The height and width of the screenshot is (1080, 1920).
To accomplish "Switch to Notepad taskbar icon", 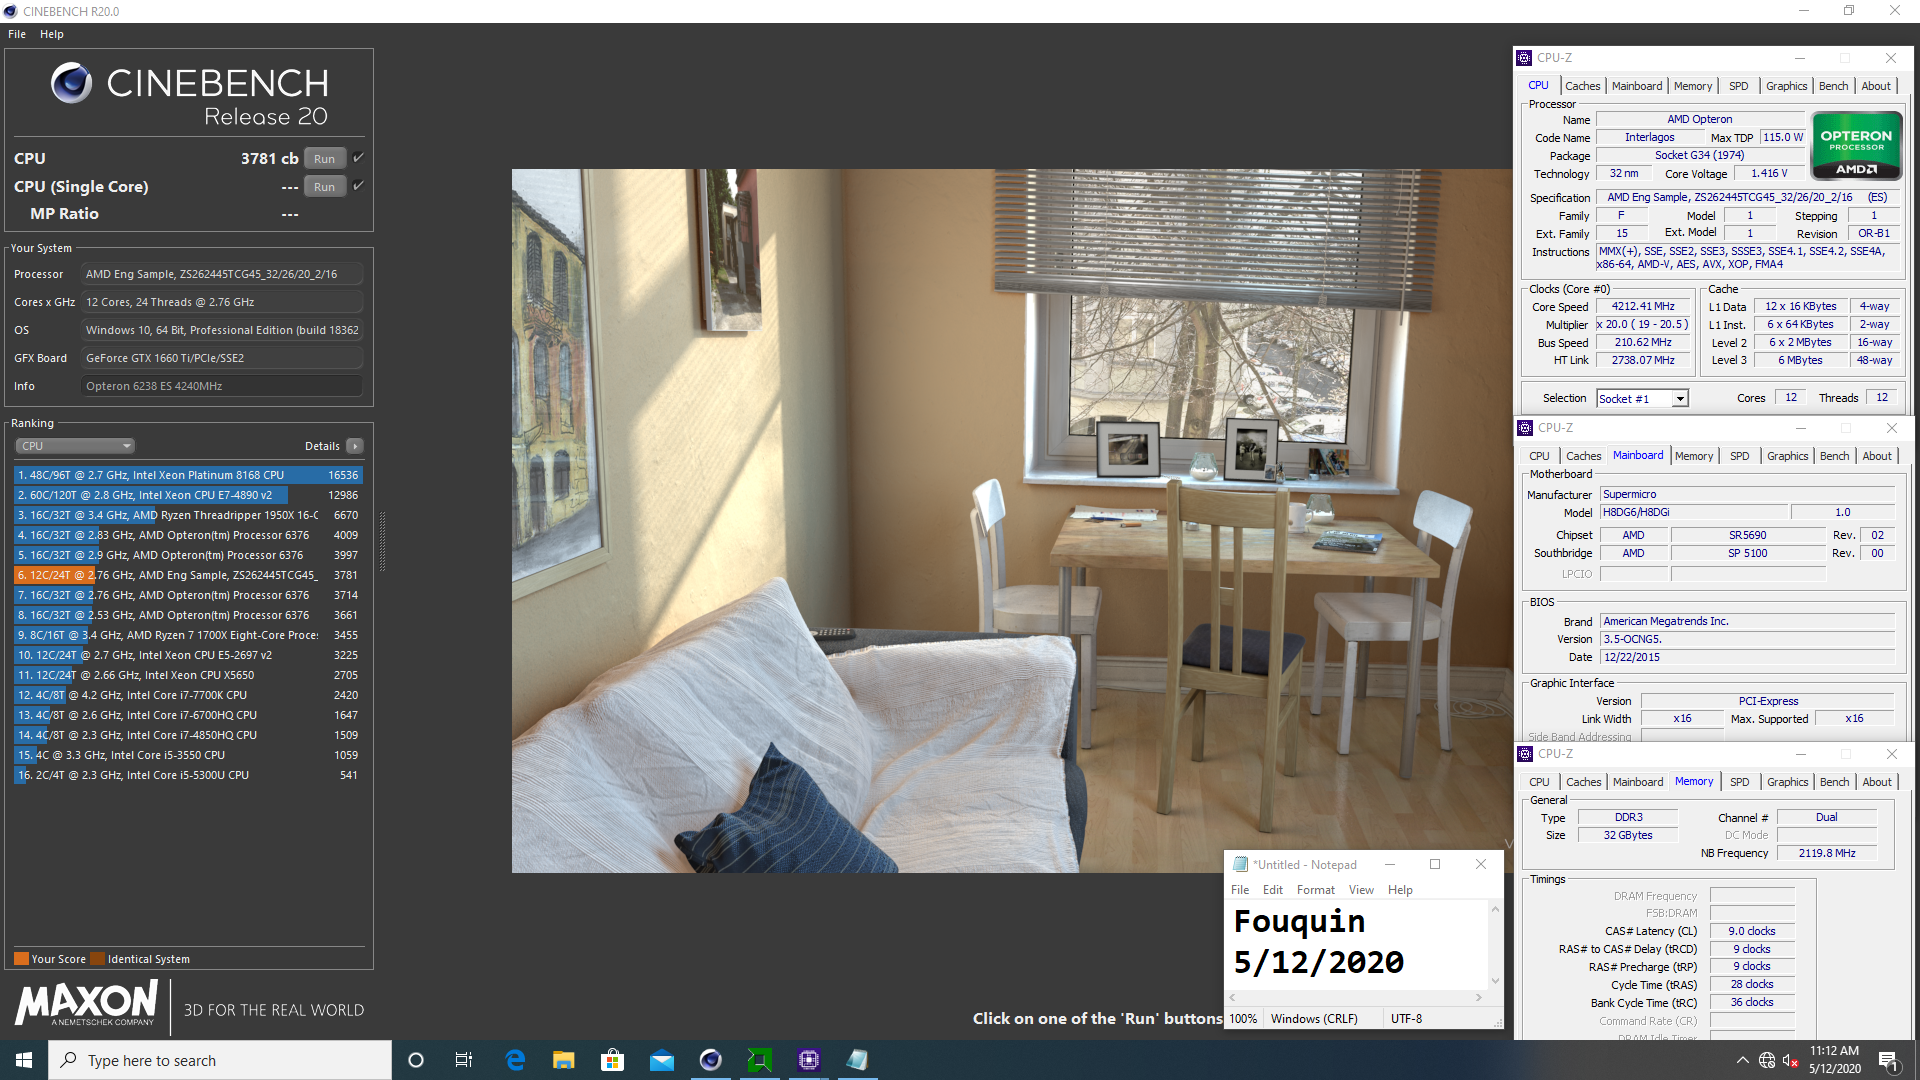I will tap(857, 1060).
